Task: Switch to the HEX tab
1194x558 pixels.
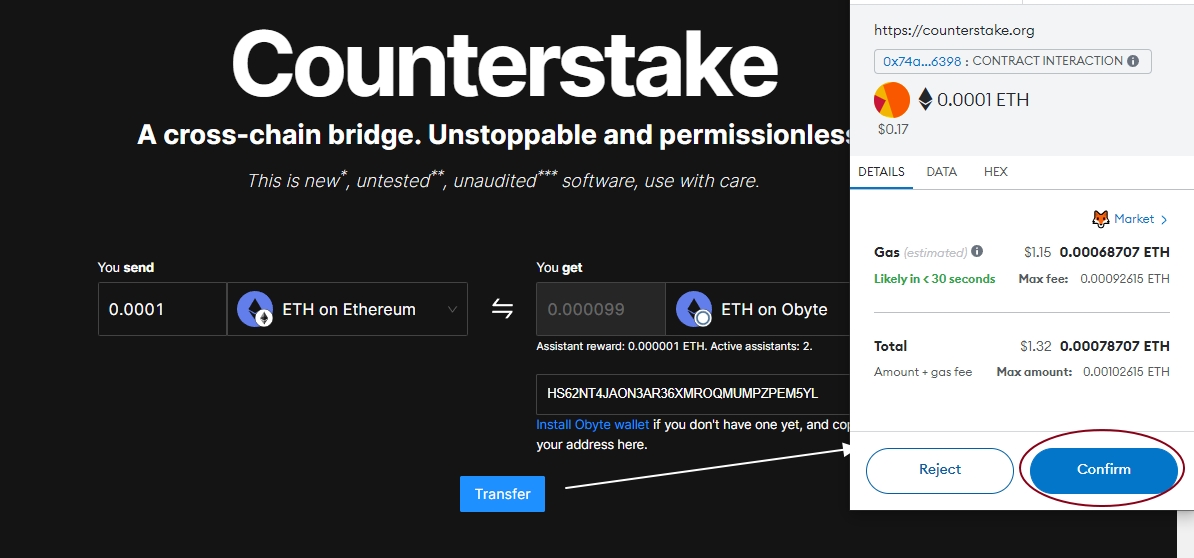Action: [x=995, y=172]
